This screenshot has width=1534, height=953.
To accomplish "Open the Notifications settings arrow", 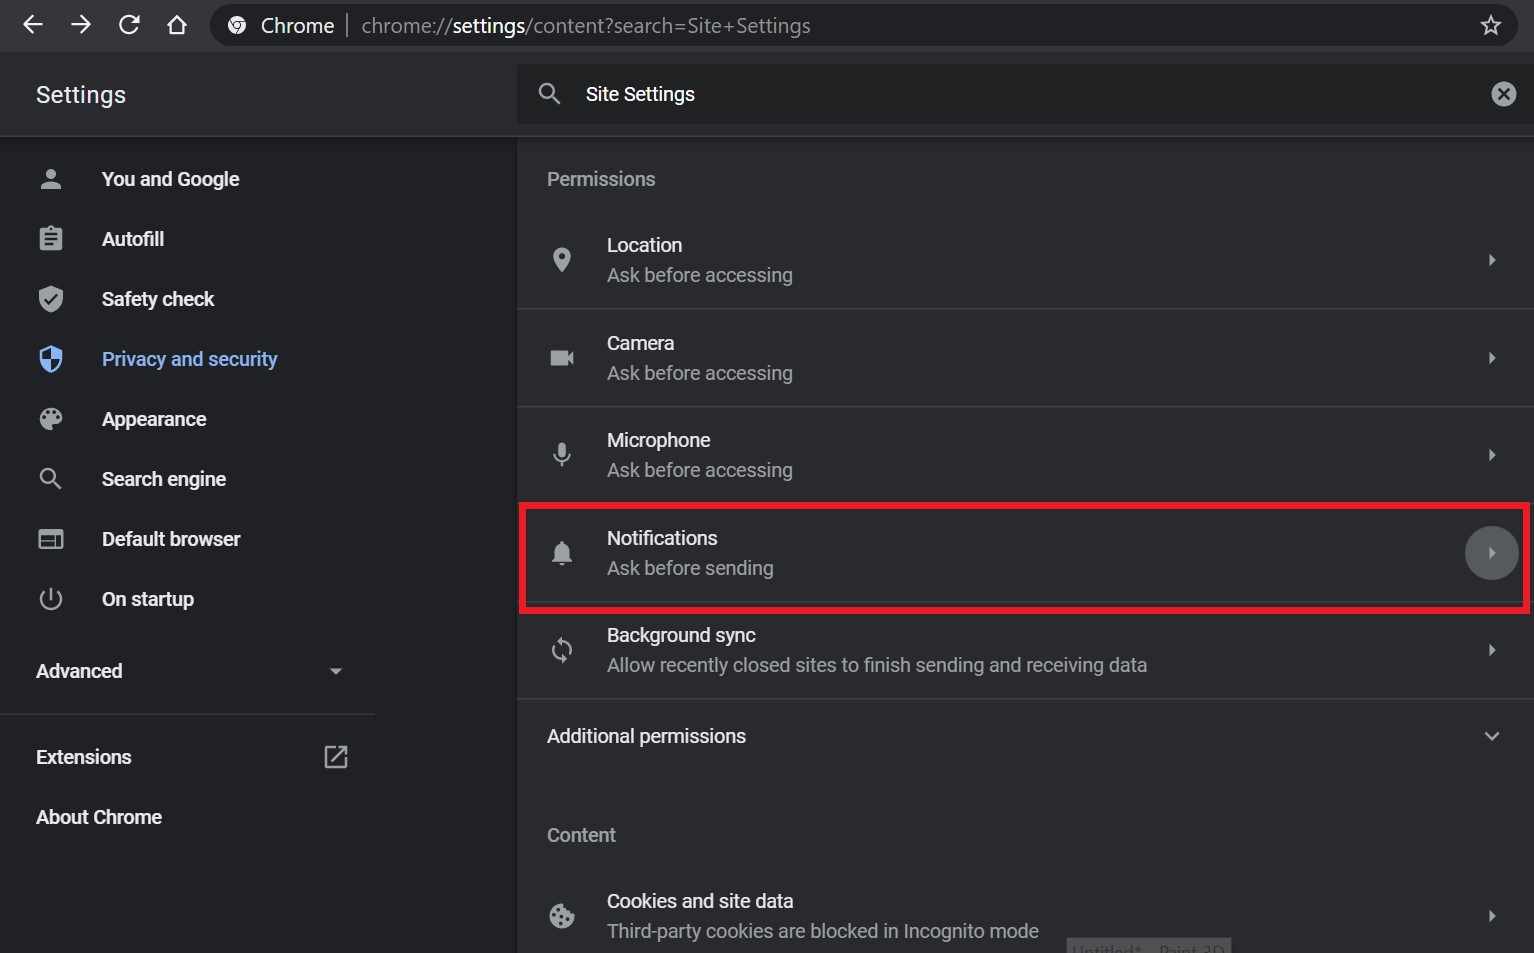I will click(1491, 552).
